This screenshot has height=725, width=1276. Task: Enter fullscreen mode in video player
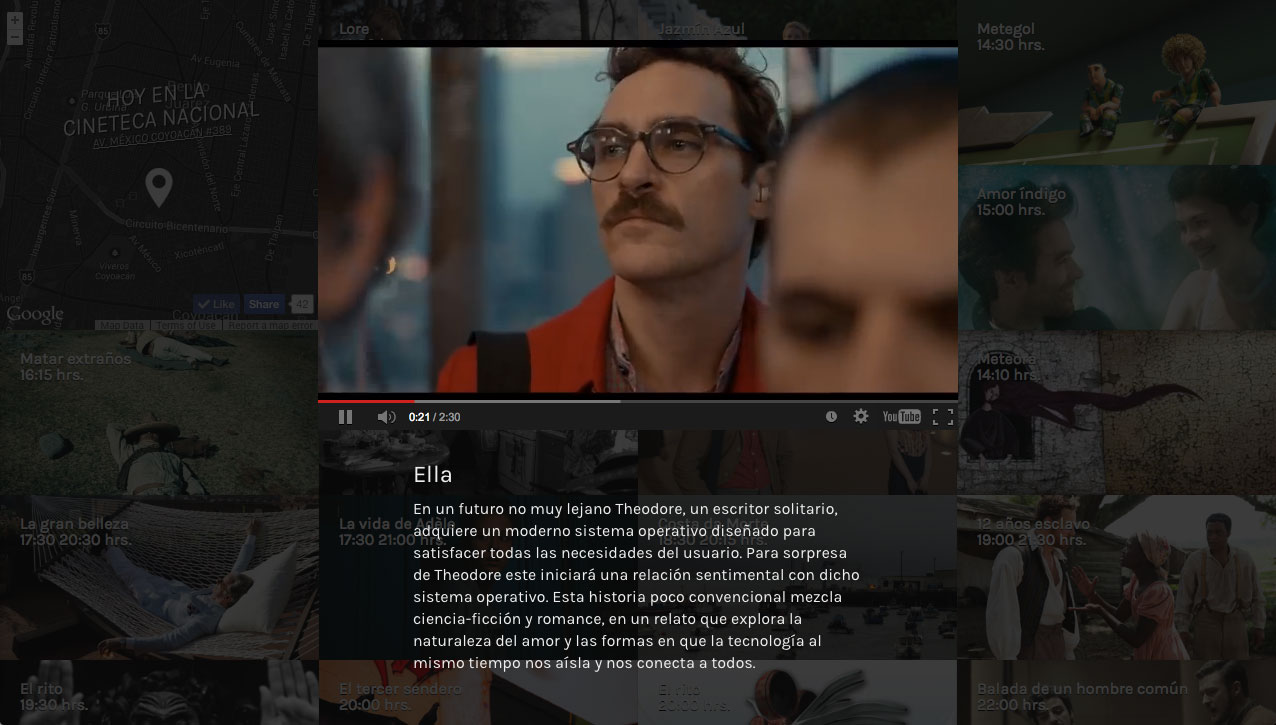click(x=942, y=417)
